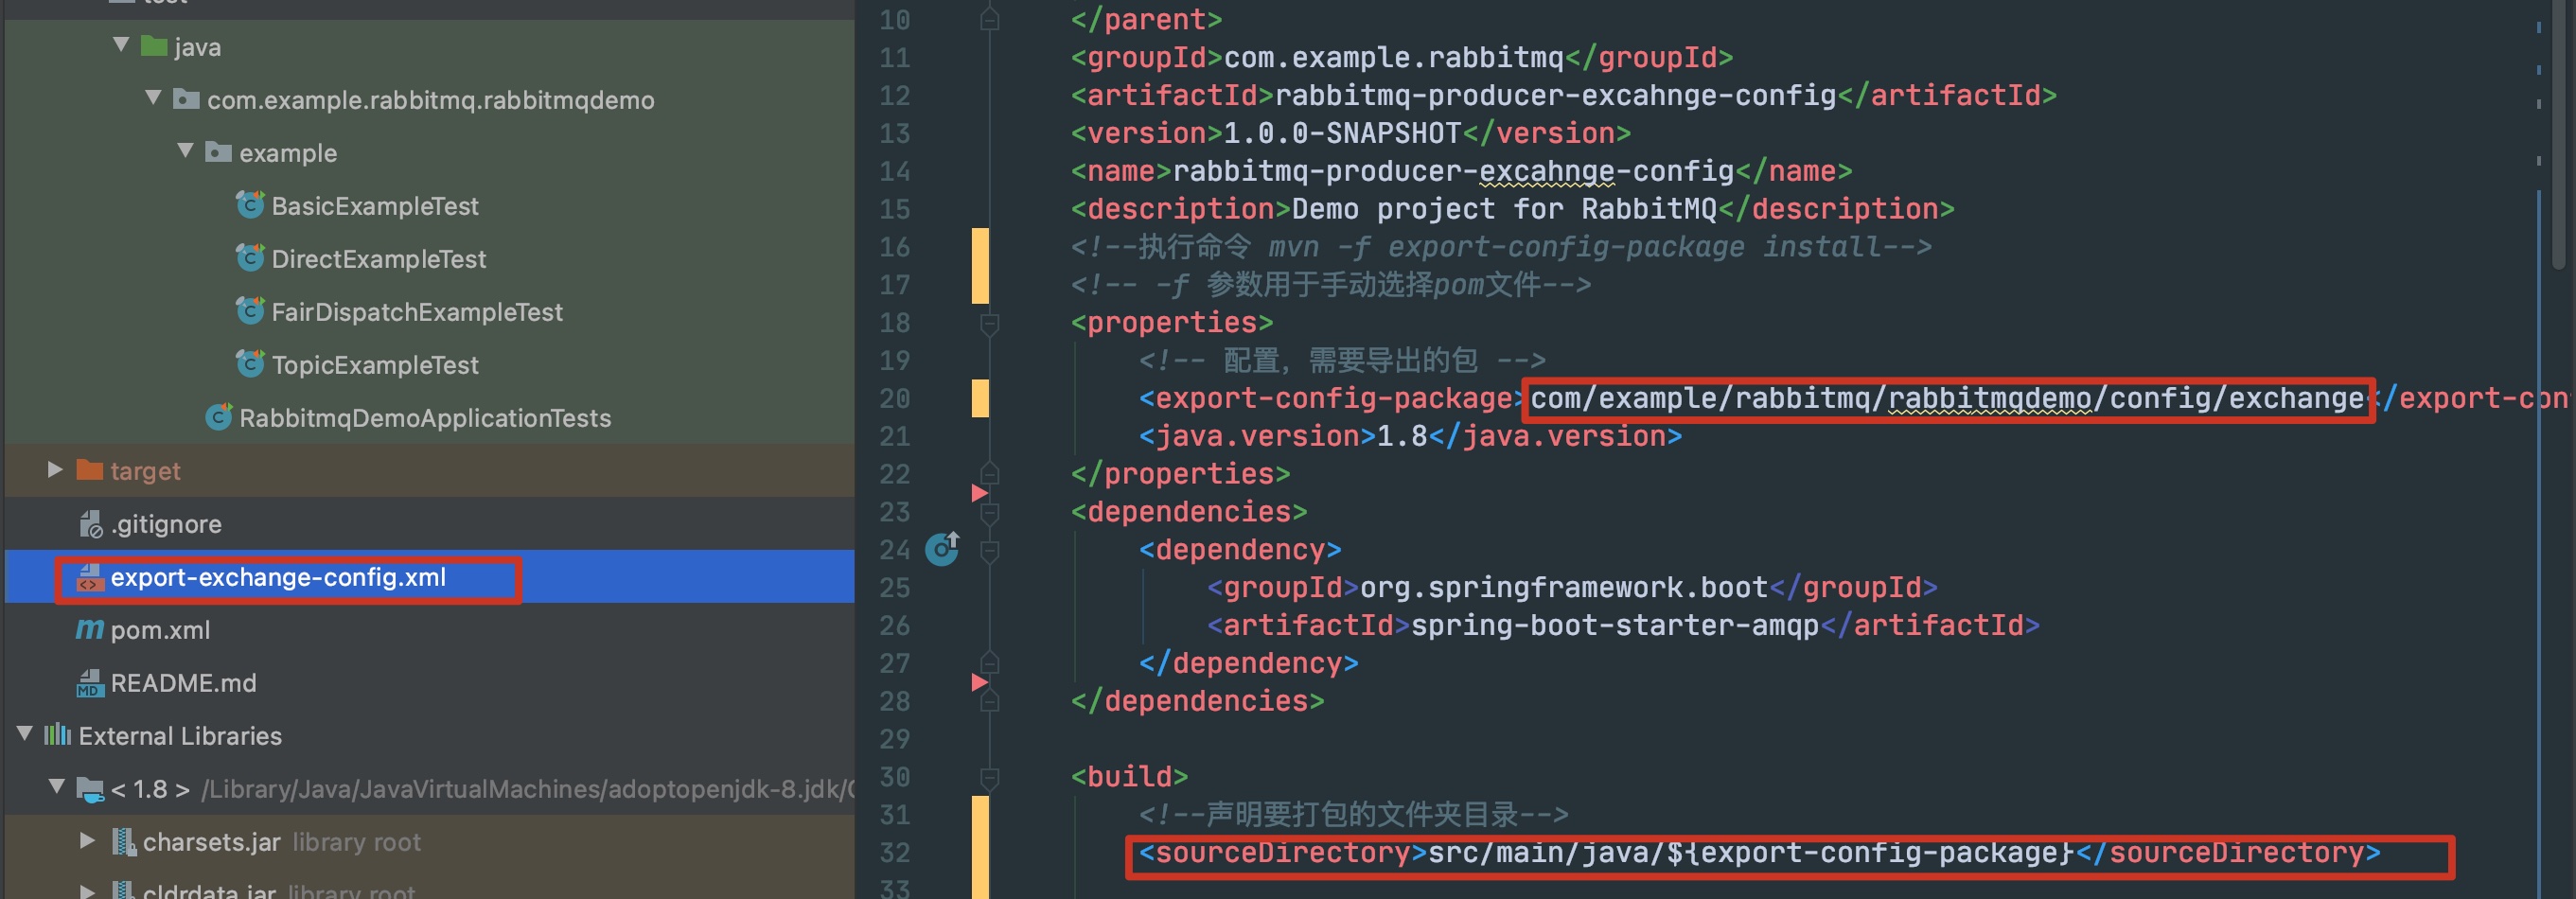This screenshot has width=2576, height=899.
Task: Select FairDispatchExampleTest in the project tree
Action: (x=417, y=312)
